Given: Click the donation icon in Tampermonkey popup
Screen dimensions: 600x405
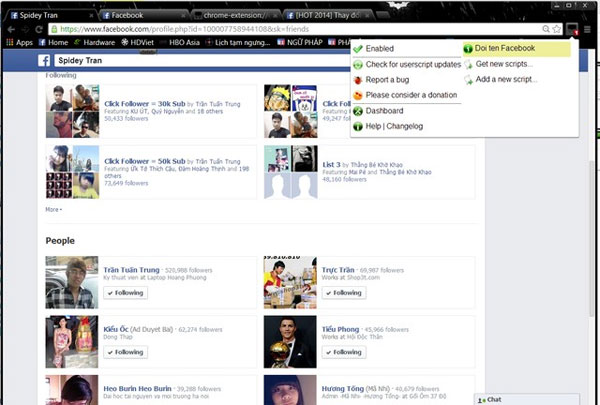Looking at the screenshot, I should coord(358,95).
